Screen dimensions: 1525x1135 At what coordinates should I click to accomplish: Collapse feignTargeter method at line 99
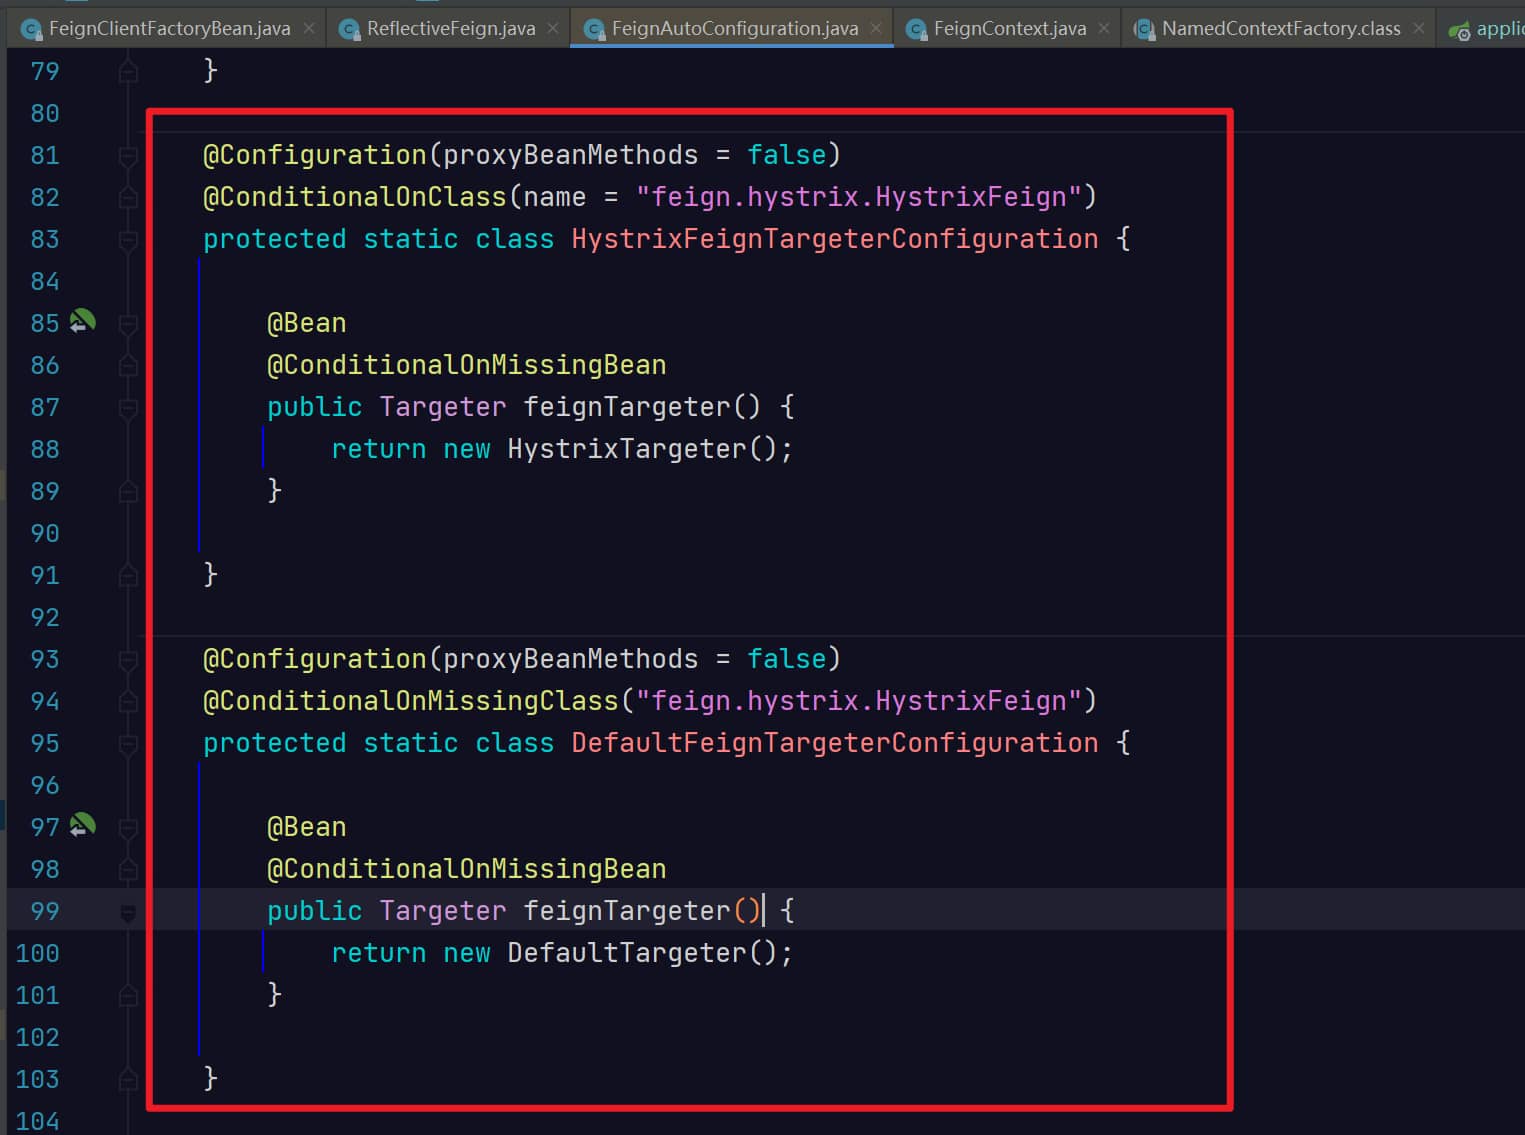128,912
